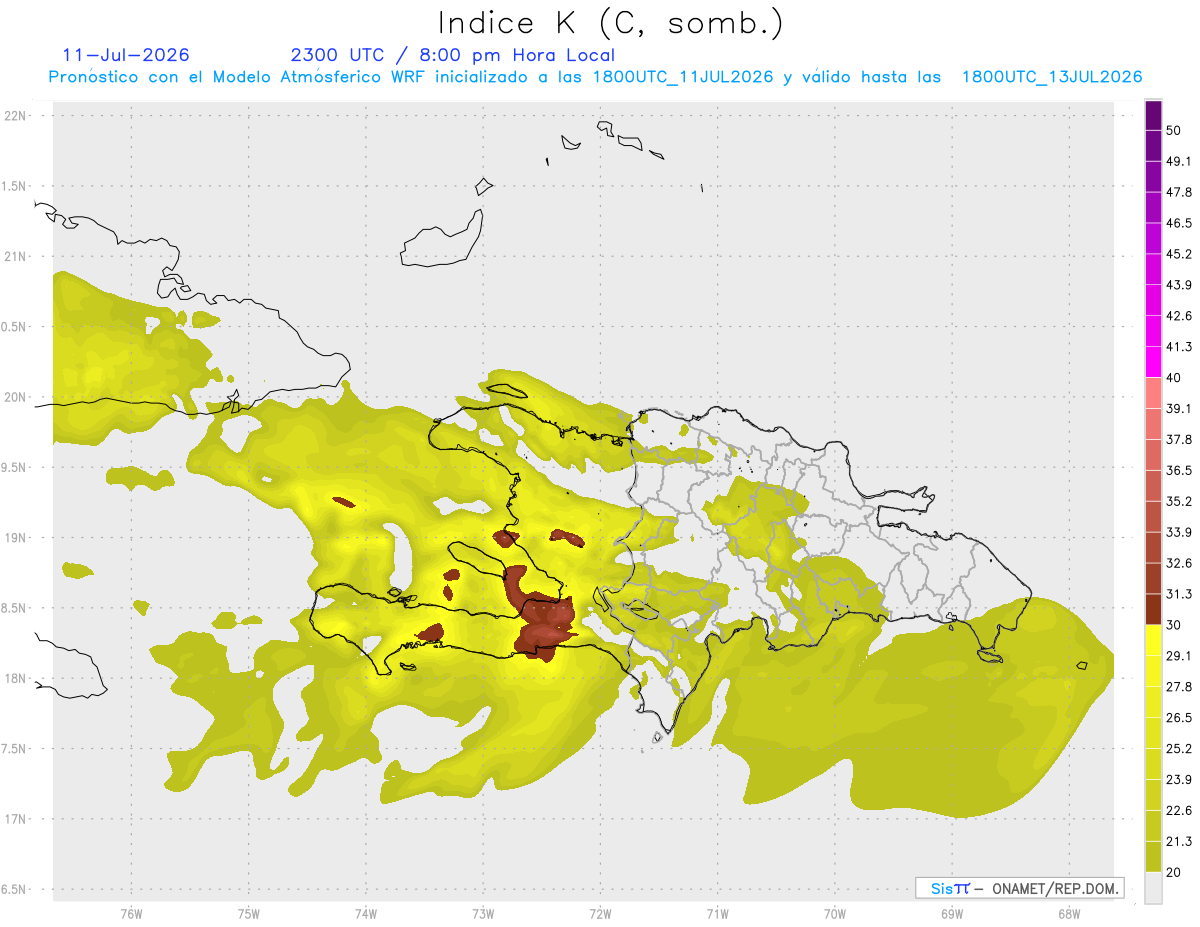The image size is (1200, 927).
Task: Click the '42.6' value on the color scale
Action: click(1179, 316)
